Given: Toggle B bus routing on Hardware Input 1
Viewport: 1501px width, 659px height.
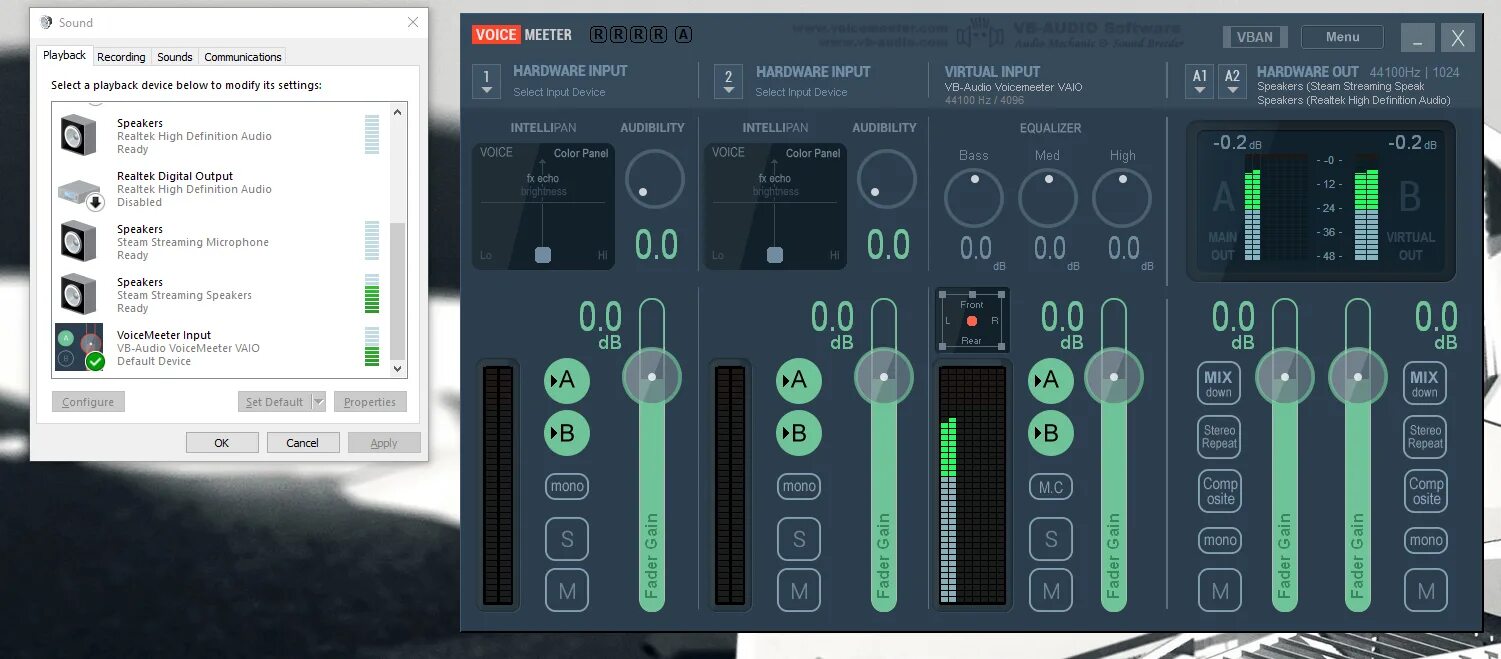Looking at the screenshot, I should (567, 433).
